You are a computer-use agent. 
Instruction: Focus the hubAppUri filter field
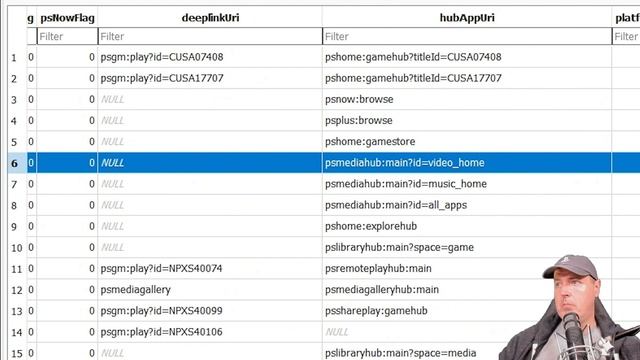point(467,36)
